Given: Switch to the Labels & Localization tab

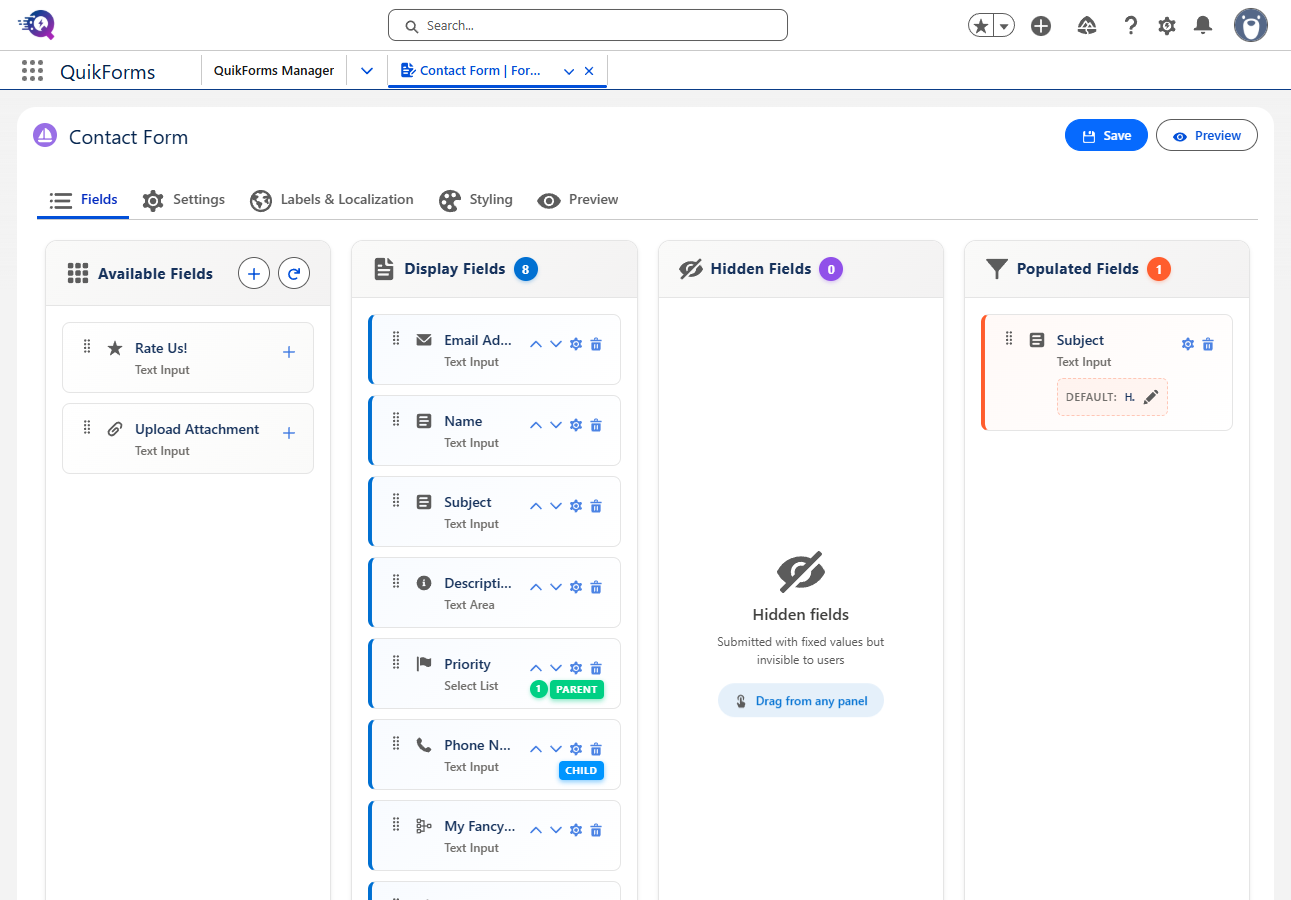Looking at the screenshot, I should click(331, 200).
